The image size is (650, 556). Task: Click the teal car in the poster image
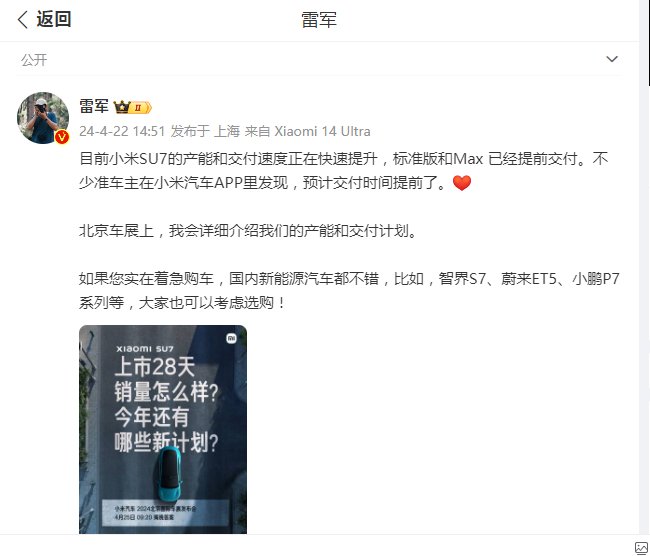(x=169, y=473)
